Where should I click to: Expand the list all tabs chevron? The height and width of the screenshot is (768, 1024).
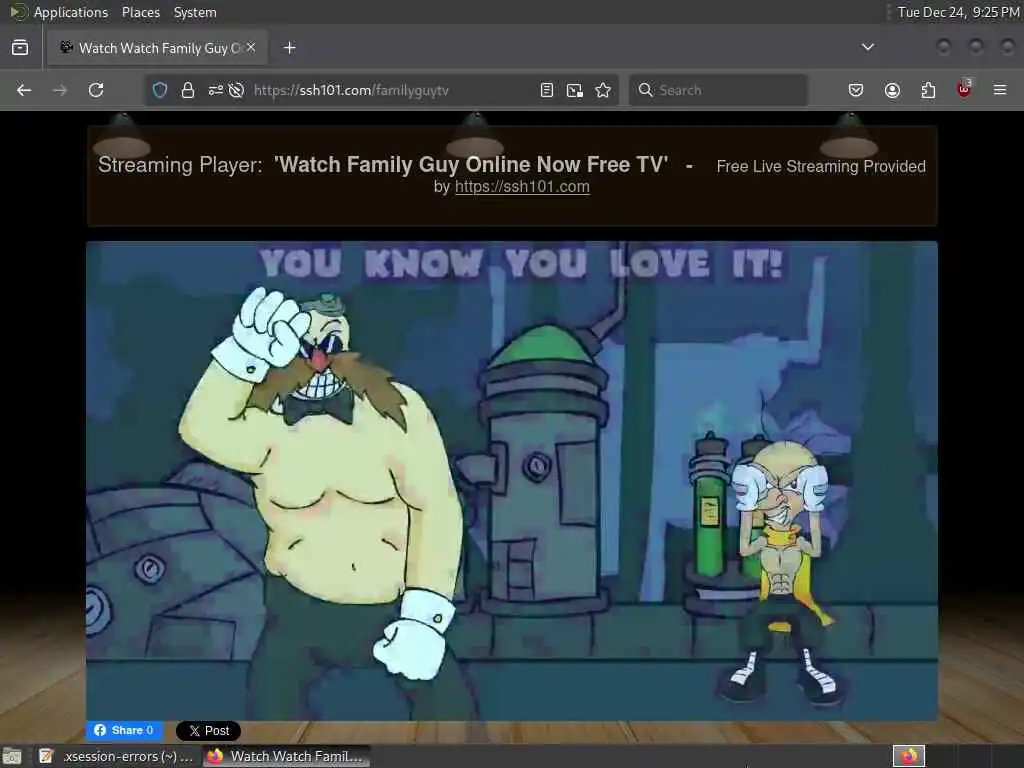tap(867, 47)
